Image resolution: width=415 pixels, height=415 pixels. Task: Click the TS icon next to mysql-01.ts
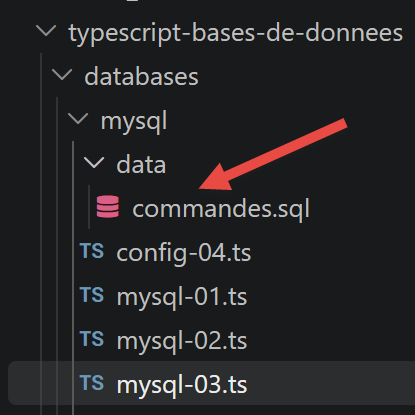point(92,295)
